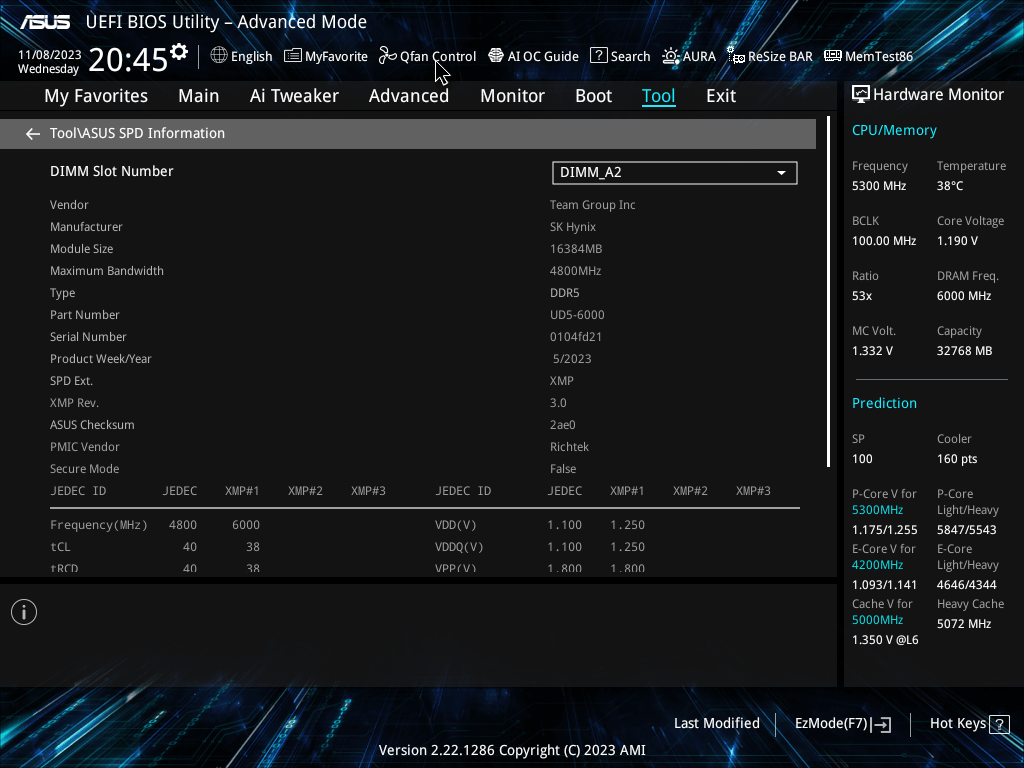
Task: Click the XMP#1 VDD(V) value 1.250
Action: click(x=628, y=525)
